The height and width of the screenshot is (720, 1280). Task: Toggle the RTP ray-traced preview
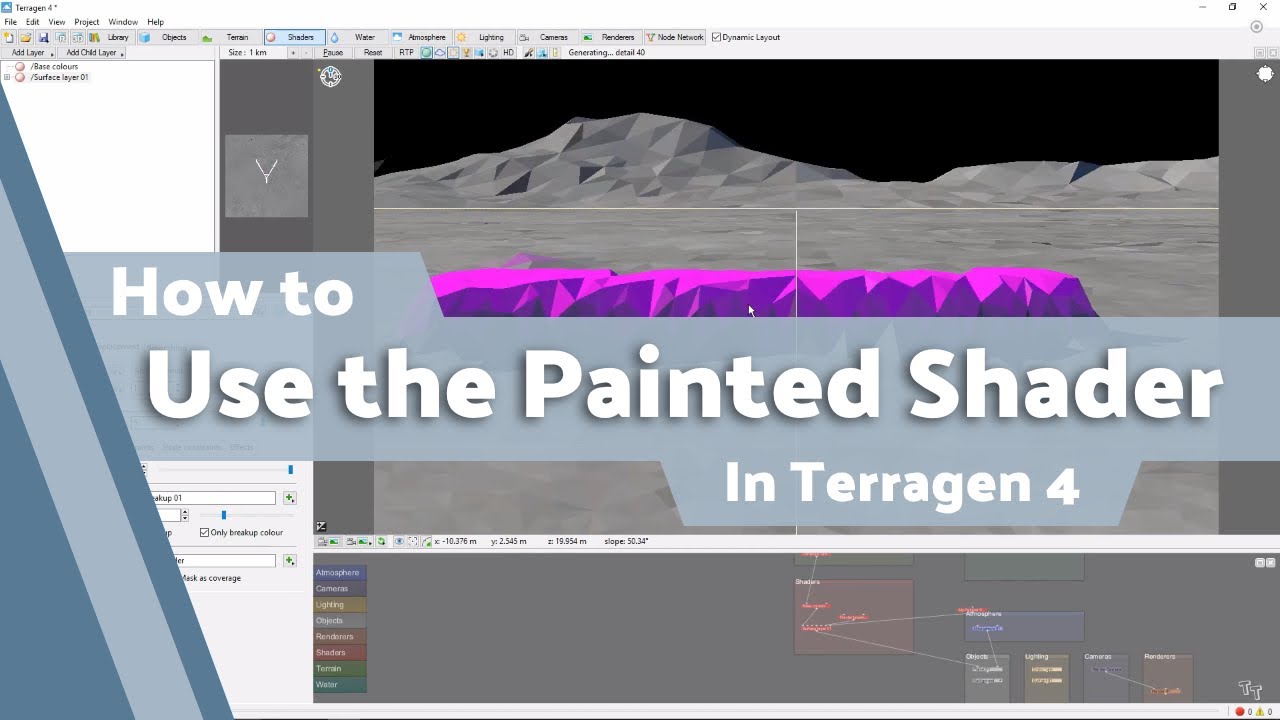(406, 52)
